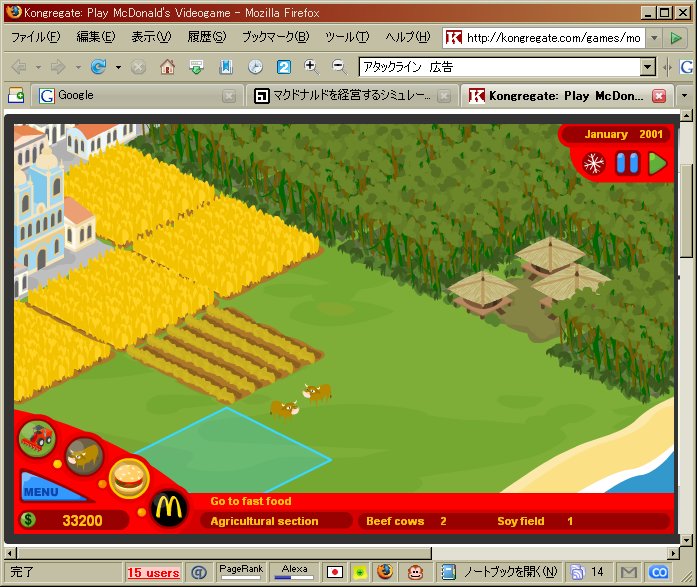Viewport: 697px width, 587px height.
Task: Click the spiral icon beside 15 users
Action: pos(198,573)
